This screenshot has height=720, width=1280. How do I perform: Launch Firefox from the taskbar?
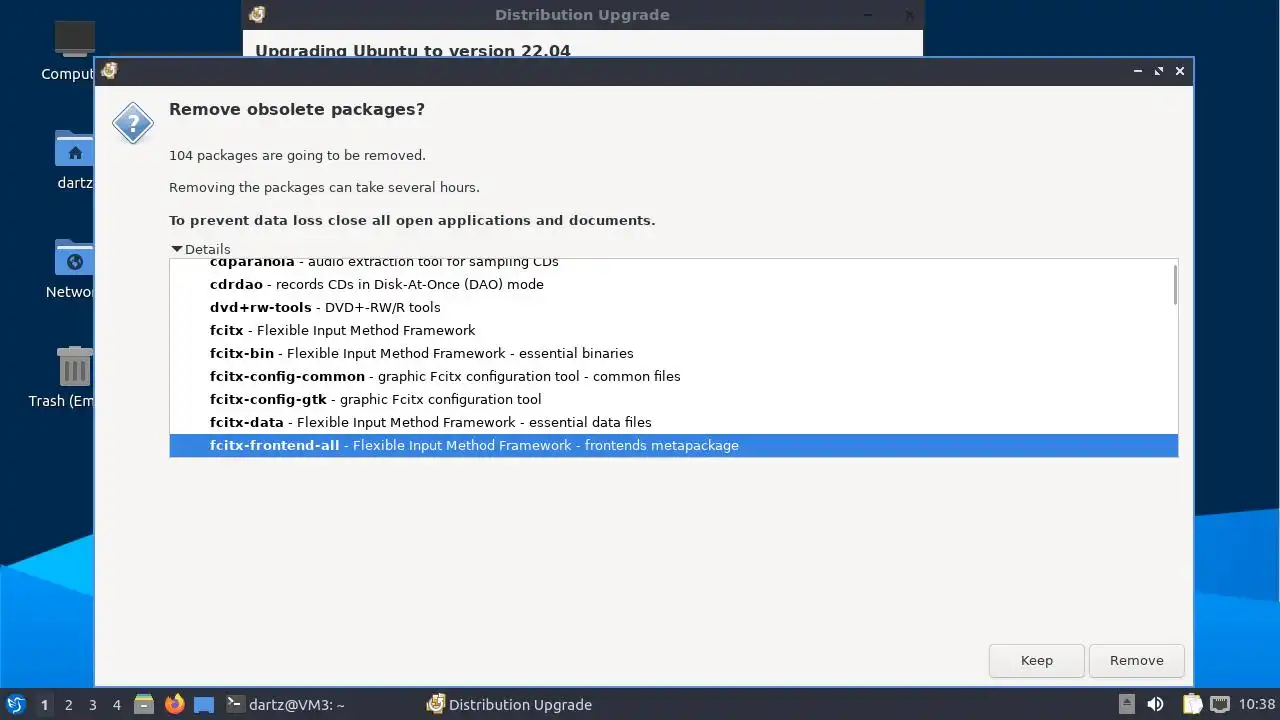tap(174, 704)
